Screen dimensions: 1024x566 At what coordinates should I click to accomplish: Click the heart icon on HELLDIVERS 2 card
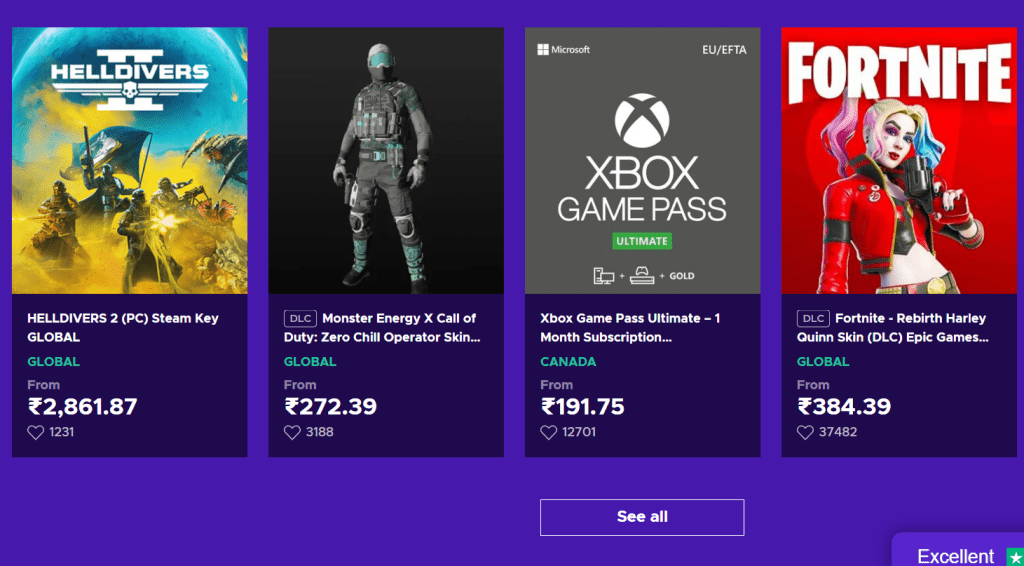coord(36,433)
